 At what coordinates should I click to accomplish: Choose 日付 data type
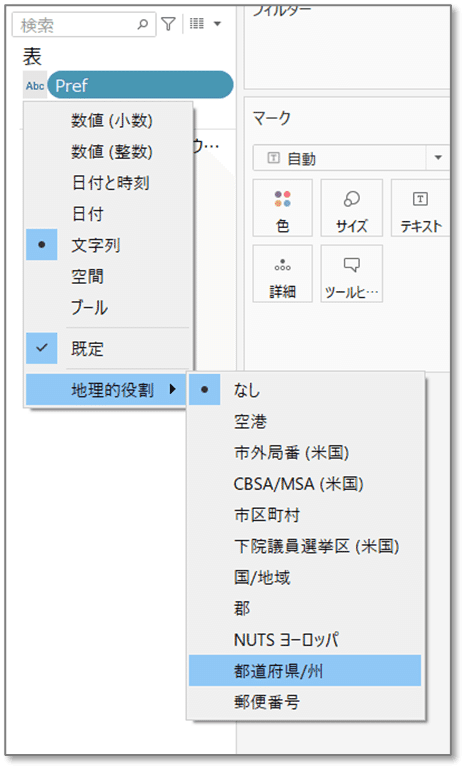click(108, 214)
